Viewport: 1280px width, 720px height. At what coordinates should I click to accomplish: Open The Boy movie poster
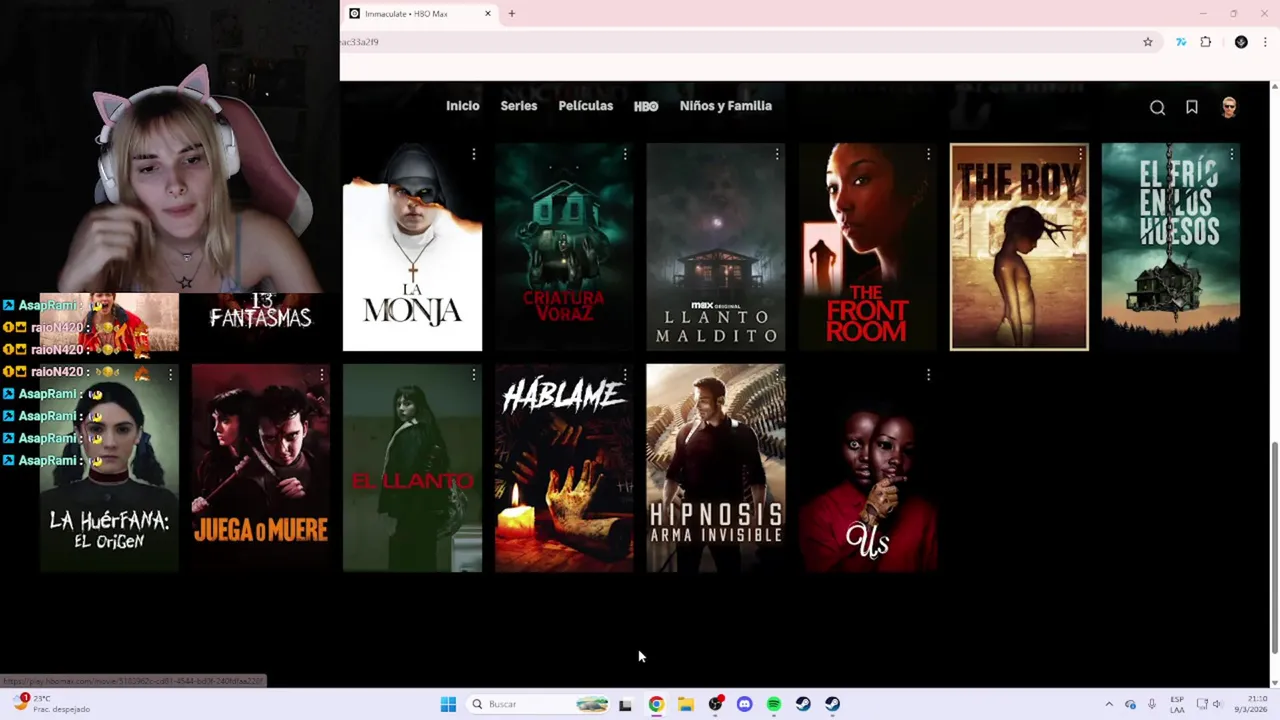(x=1019, y=247)
